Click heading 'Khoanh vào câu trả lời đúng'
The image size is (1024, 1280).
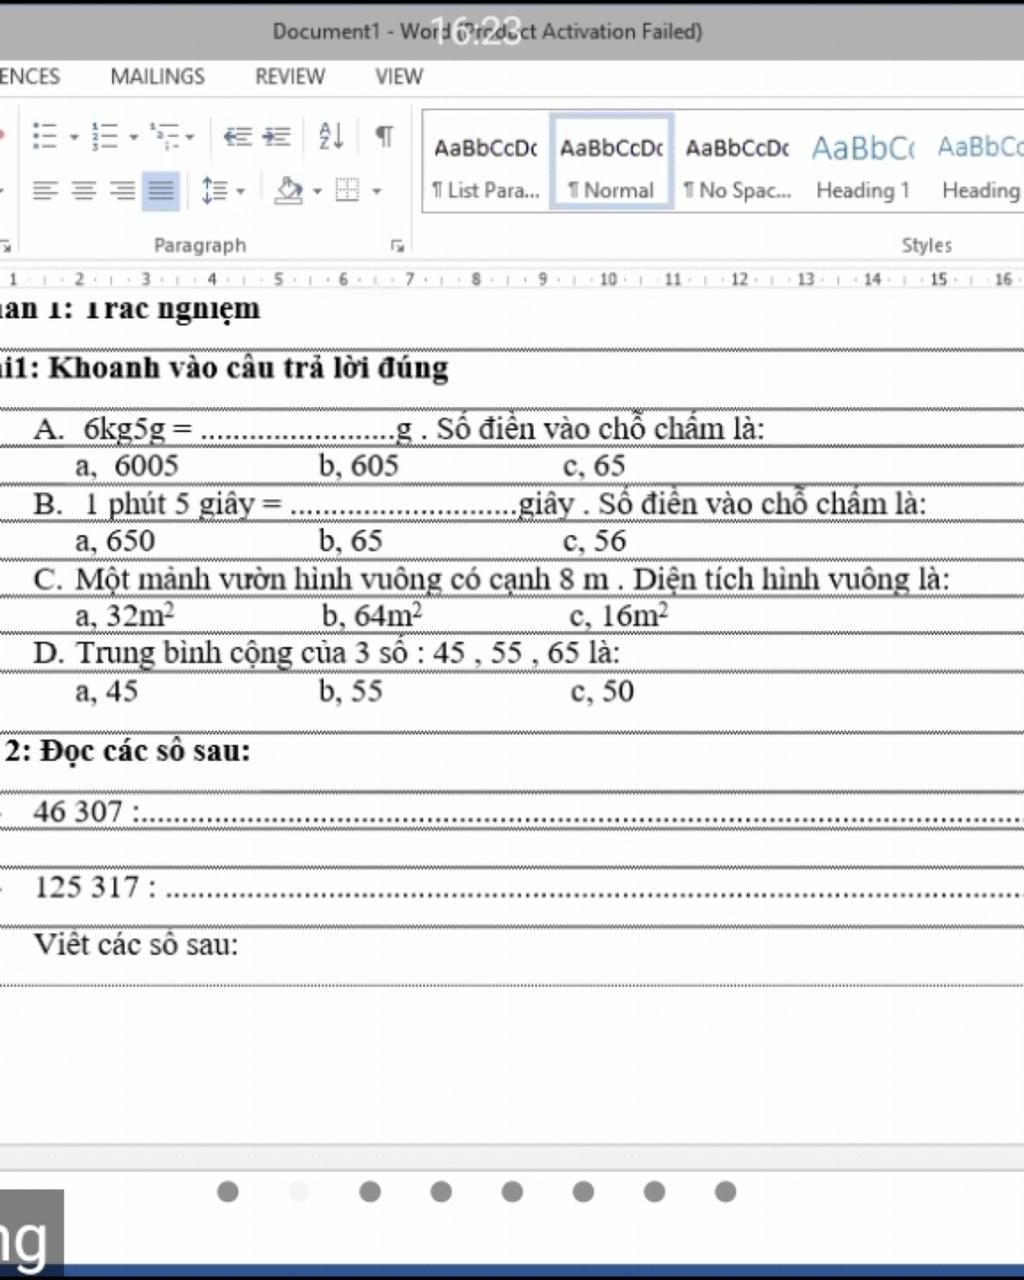[248, 368]
